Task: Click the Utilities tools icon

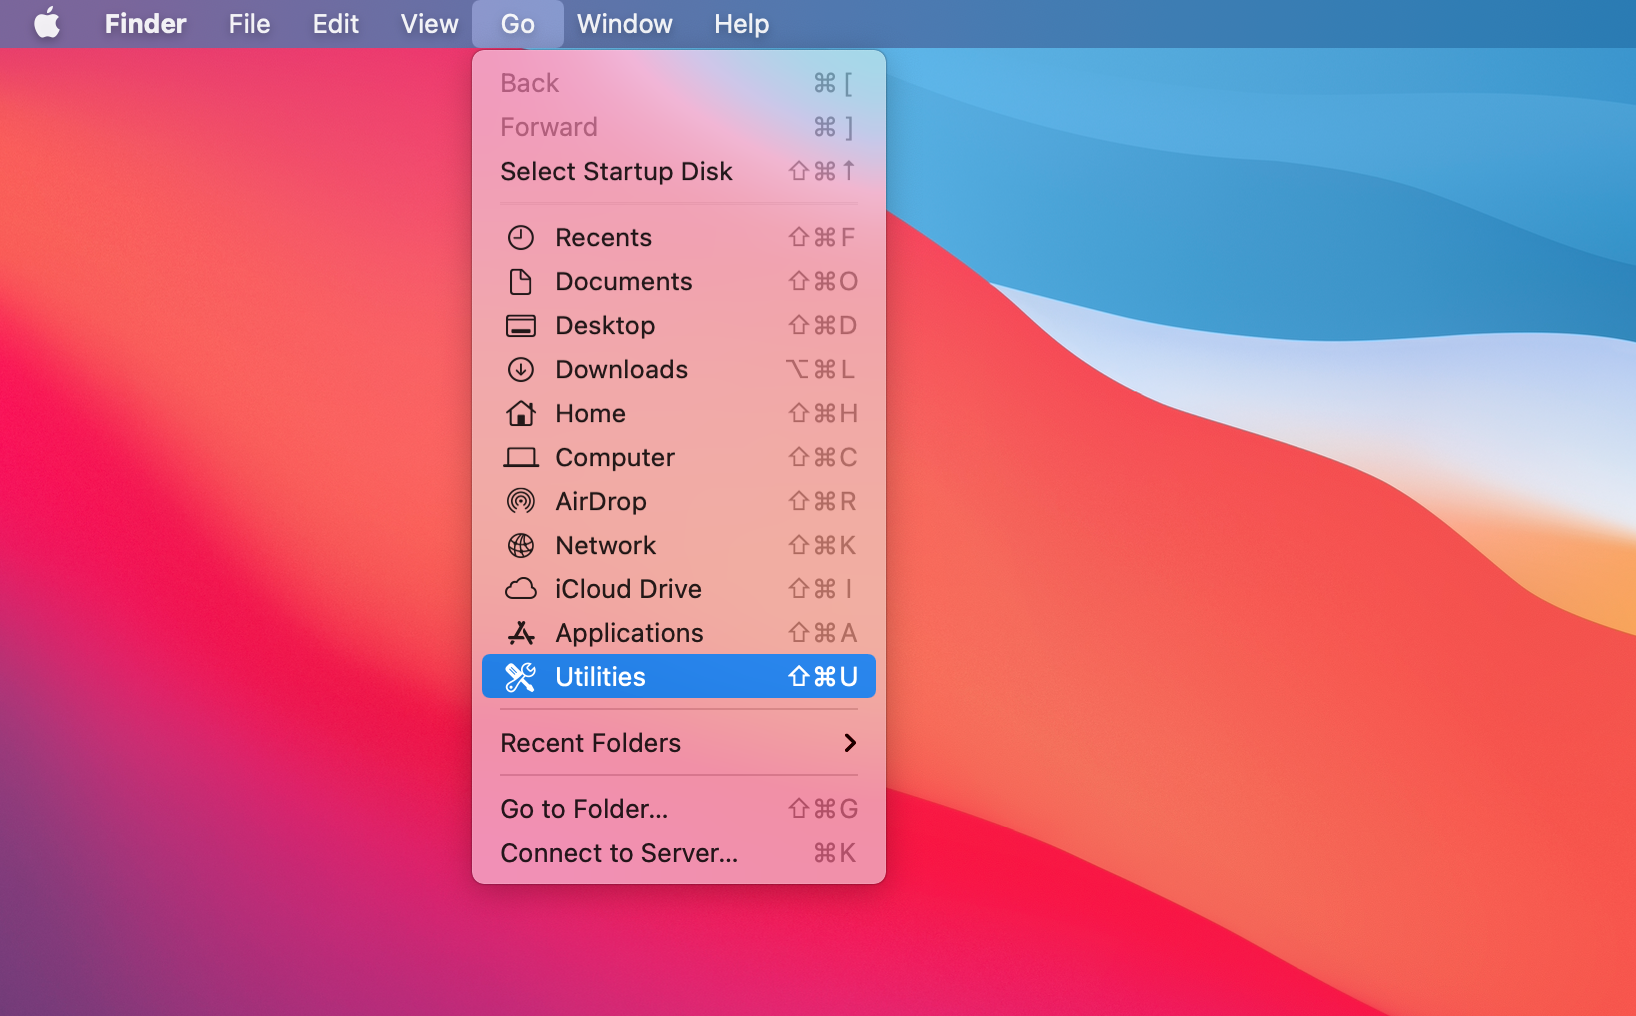Action: click(521, 677)
